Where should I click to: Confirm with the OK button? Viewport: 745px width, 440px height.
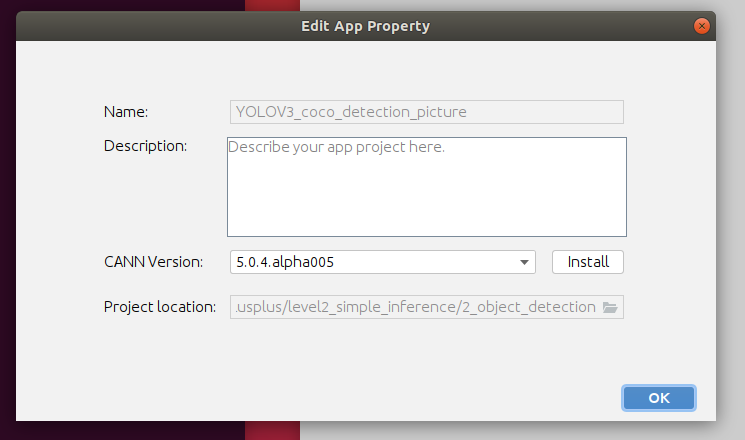click(x=658, y=398)
